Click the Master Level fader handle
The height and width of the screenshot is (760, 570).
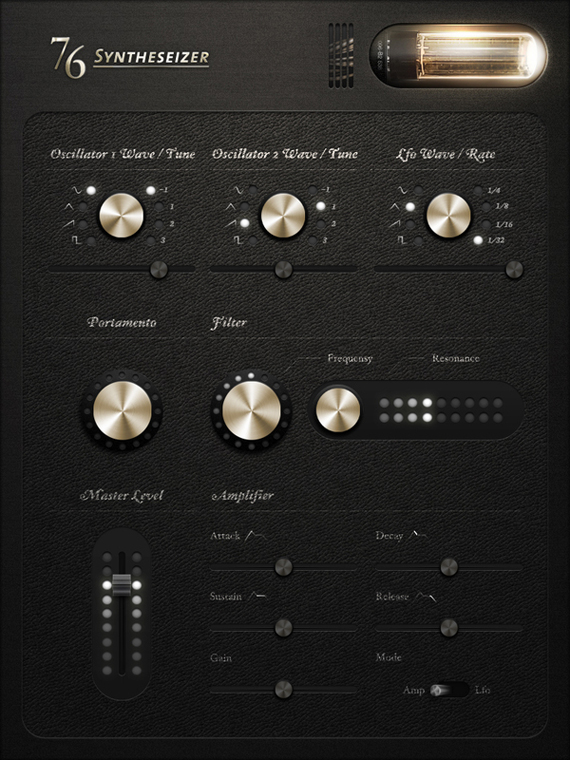[122, 585]
